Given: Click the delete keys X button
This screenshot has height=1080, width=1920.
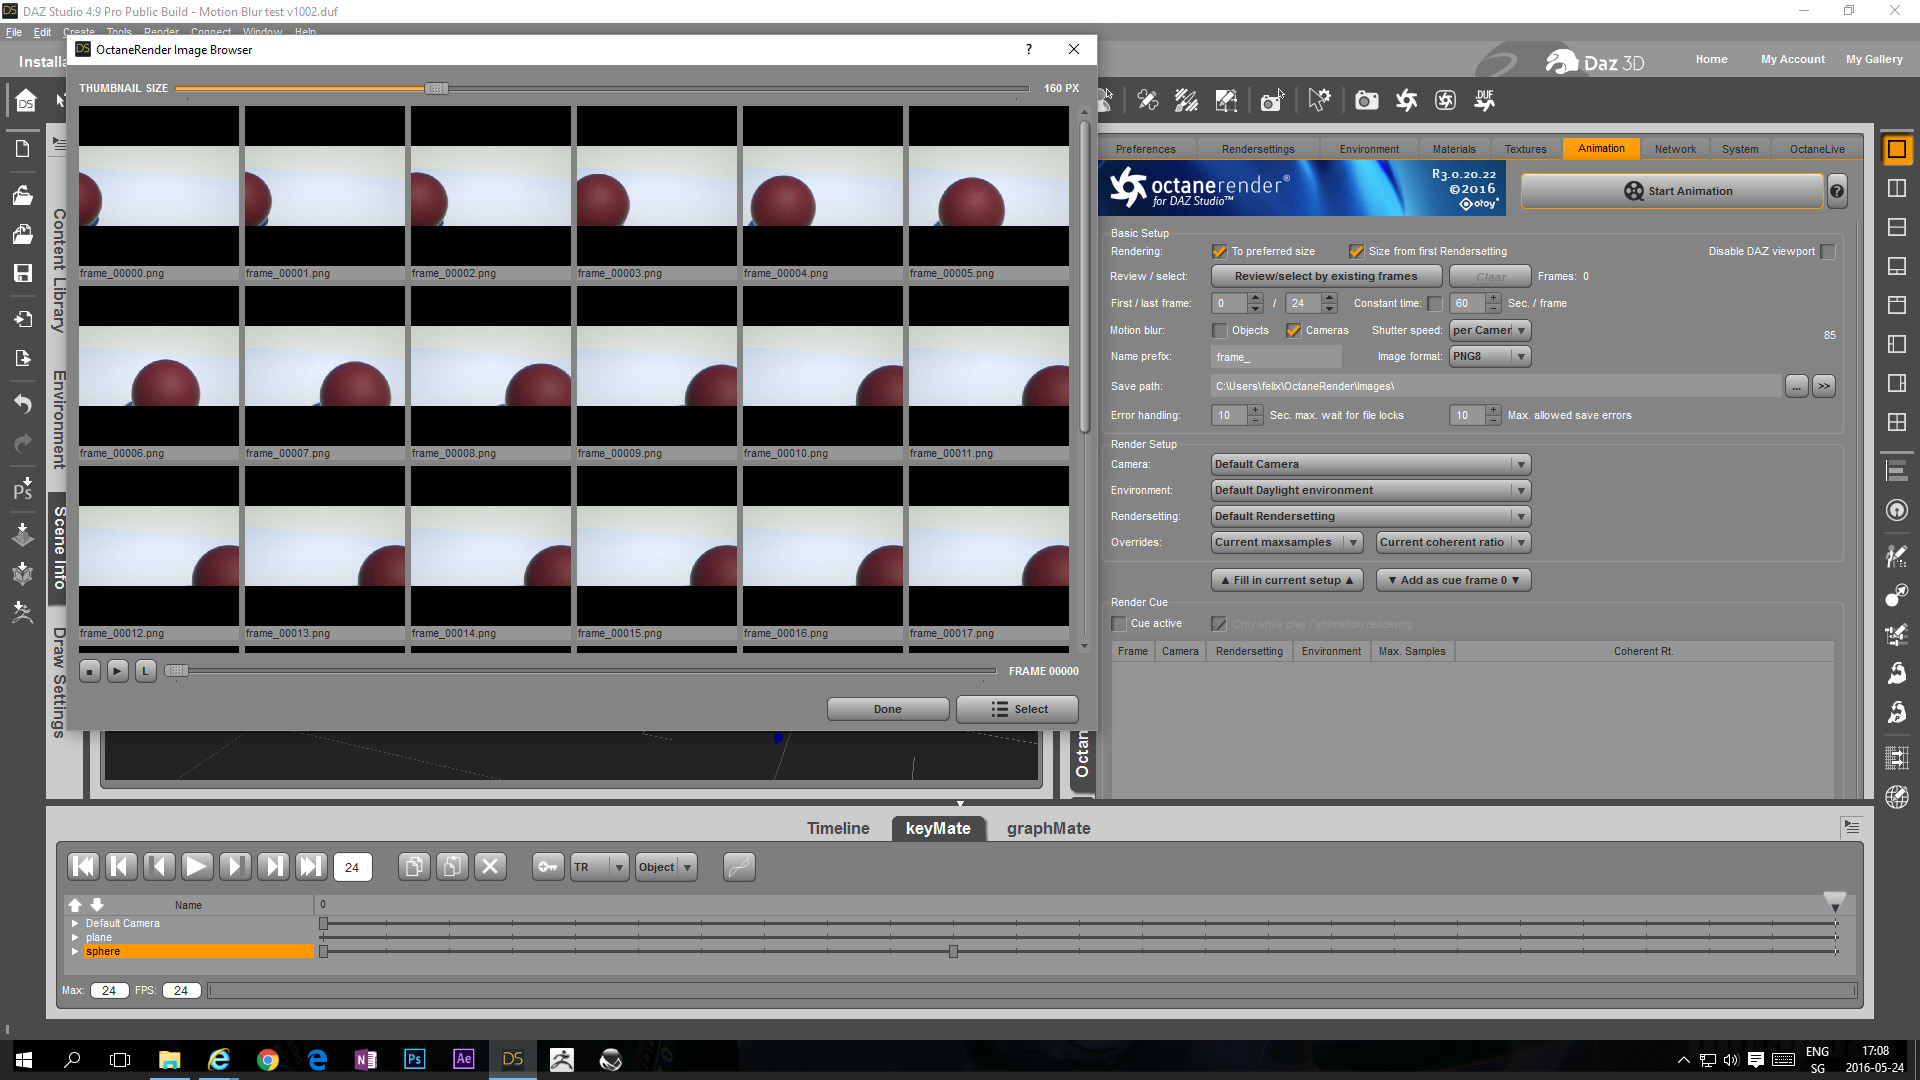Looking at the screenshot, I should click(490, 867).
